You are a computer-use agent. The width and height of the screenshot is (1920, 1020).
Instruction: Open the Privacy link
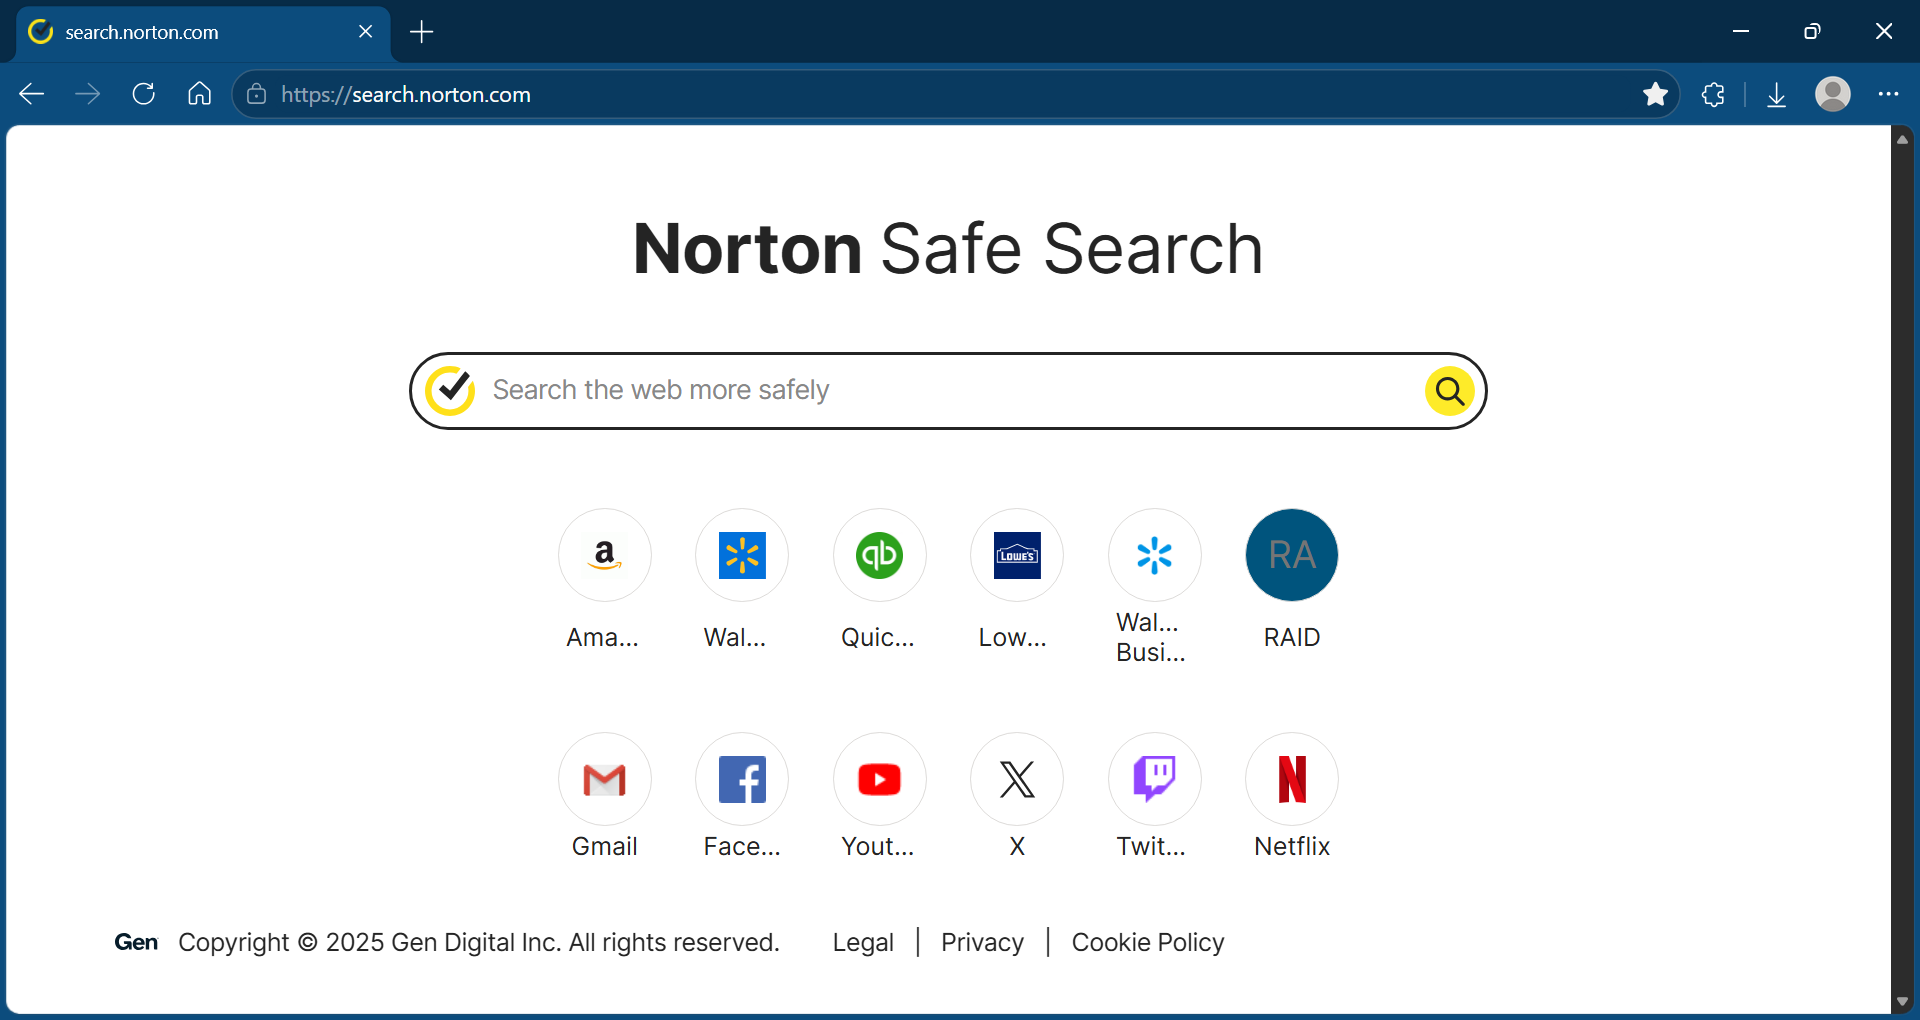(x=982, y=942)
